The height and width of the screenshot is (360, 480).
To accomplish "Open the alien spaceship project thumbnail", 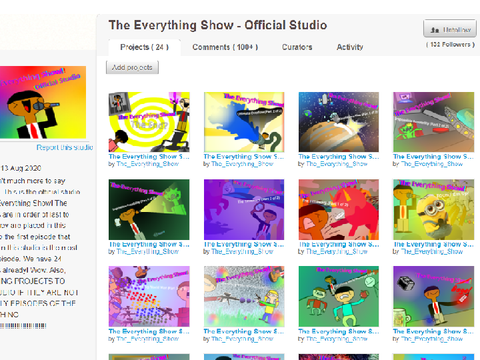I will click(x=433, y=122).
